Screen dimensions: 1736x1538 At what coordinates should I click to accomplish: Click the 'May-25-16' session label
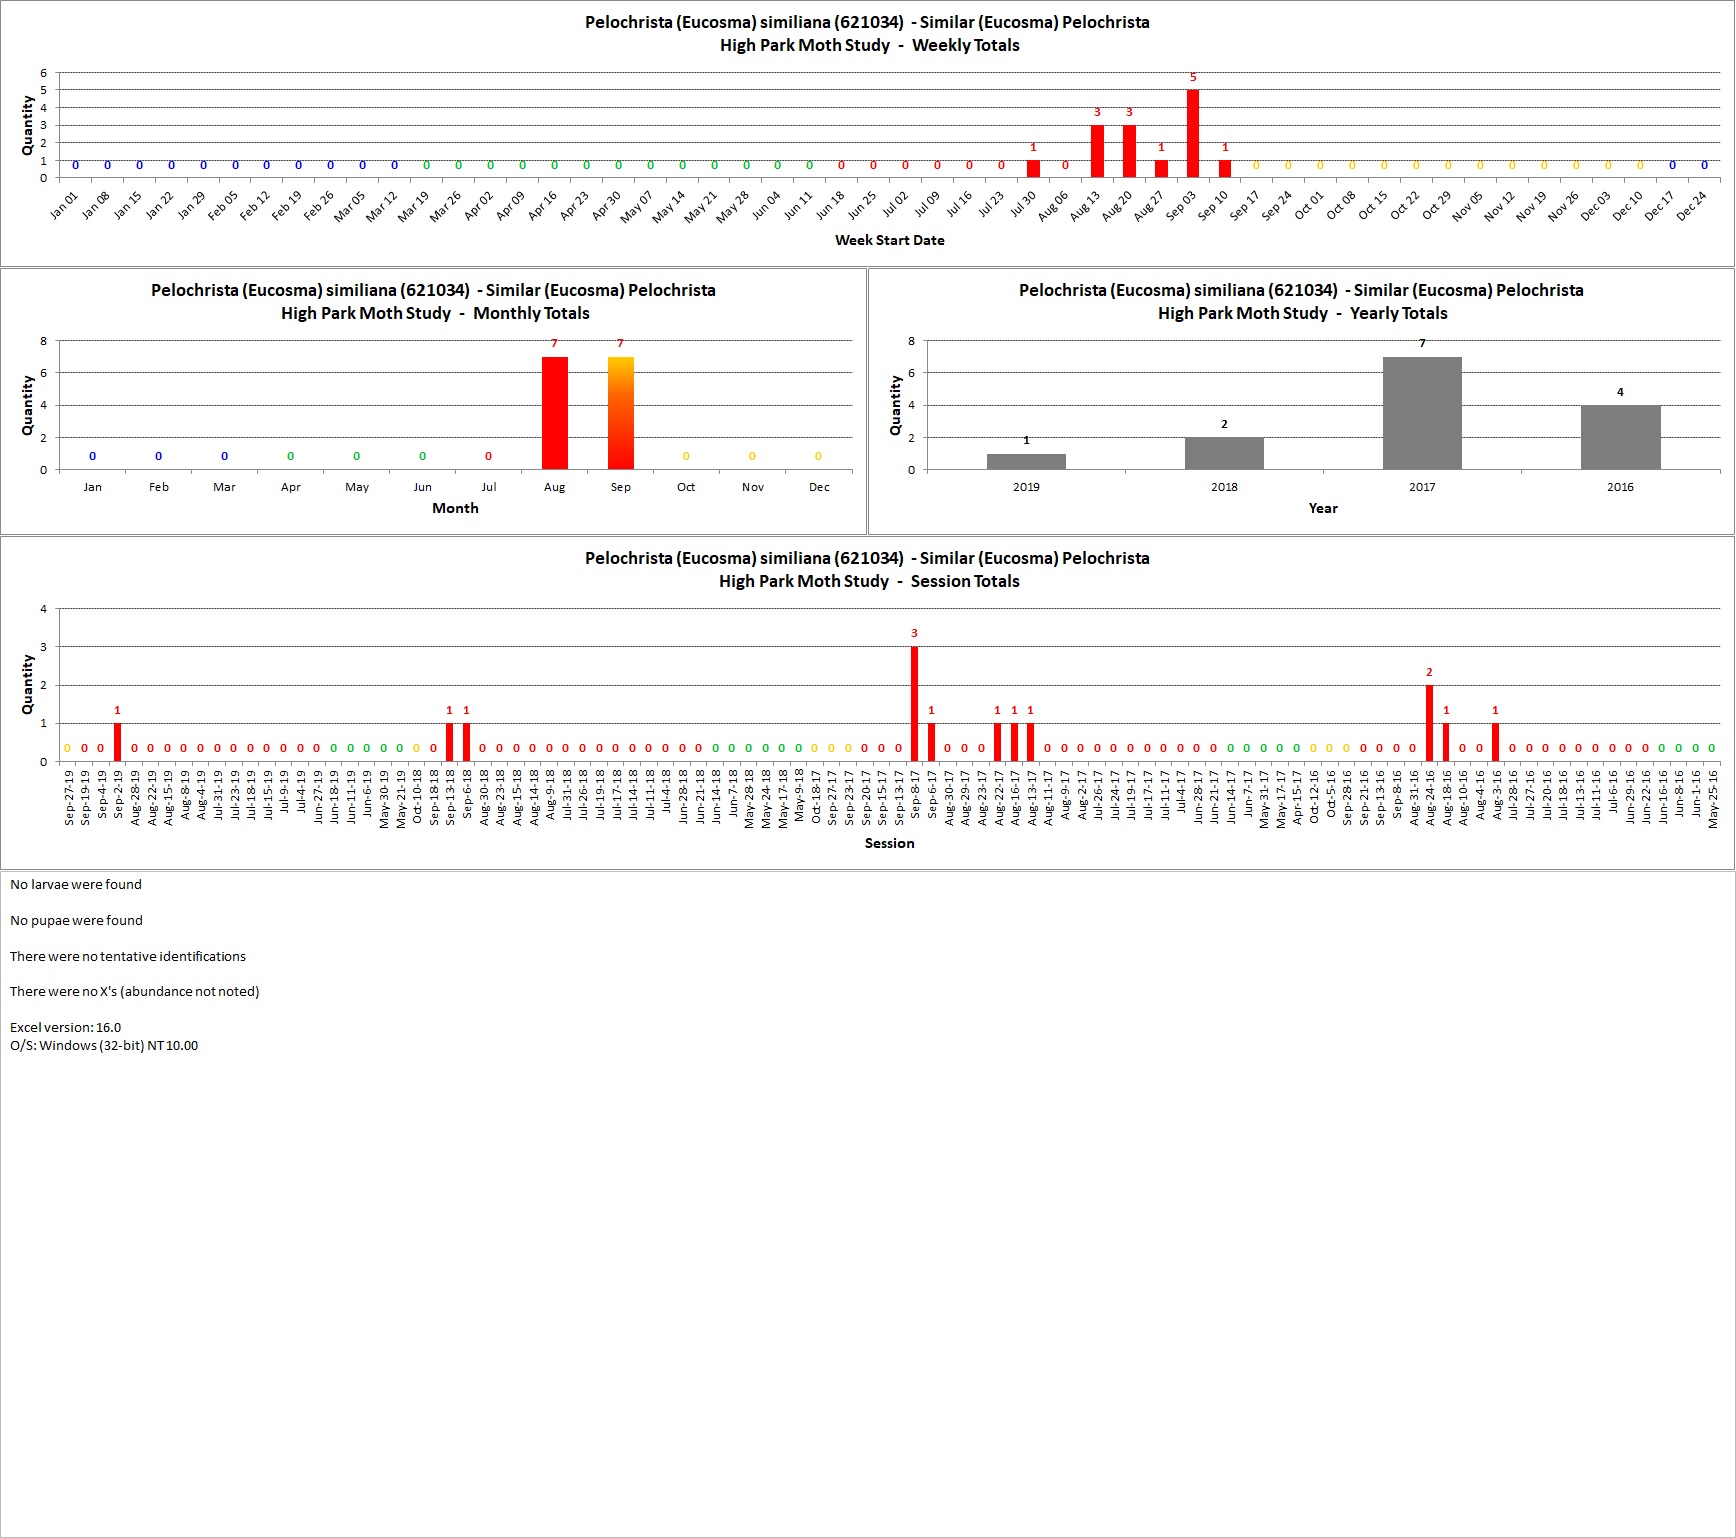click(1713, 798)
